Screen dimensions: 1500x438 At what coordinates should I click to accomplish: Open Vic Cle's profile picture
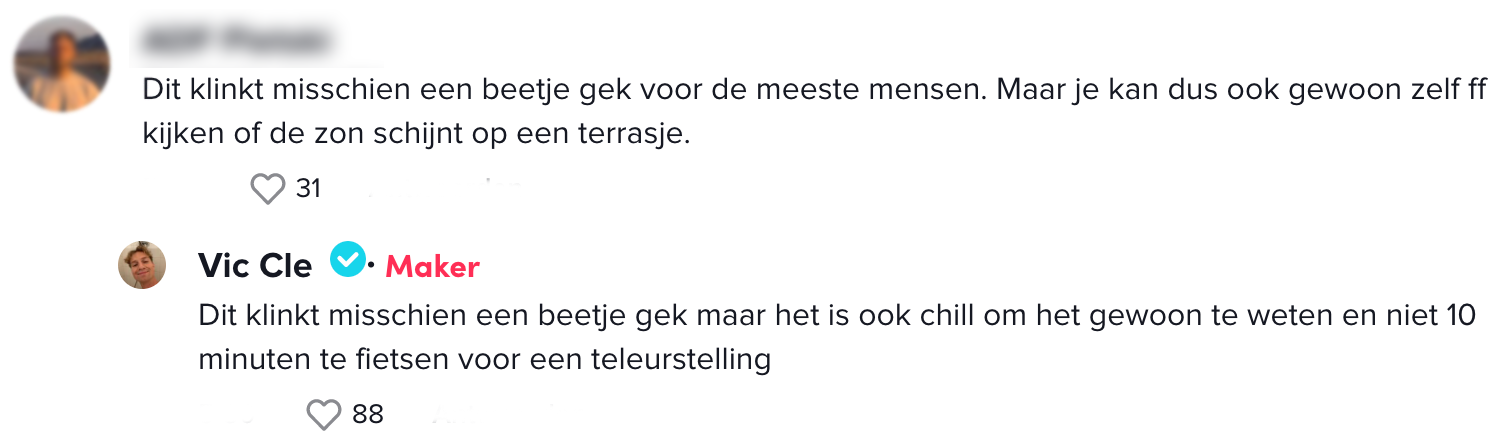(142, 265)
